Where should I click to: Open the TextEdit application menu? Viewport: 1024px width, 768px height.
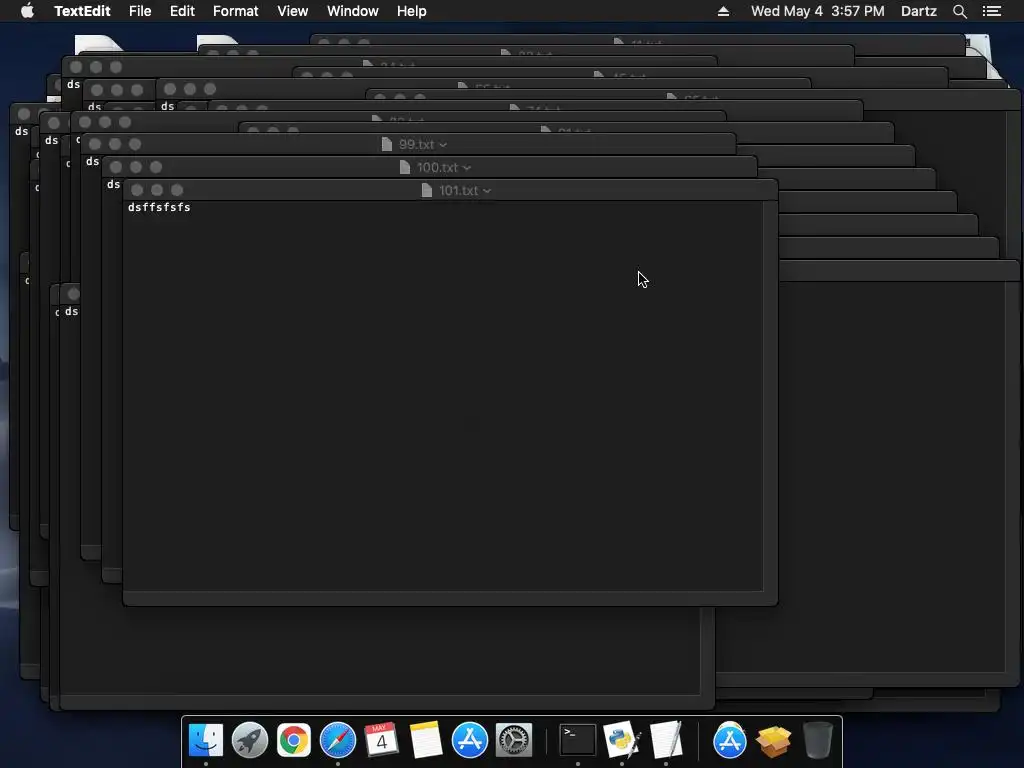click(x=82, y=11)
